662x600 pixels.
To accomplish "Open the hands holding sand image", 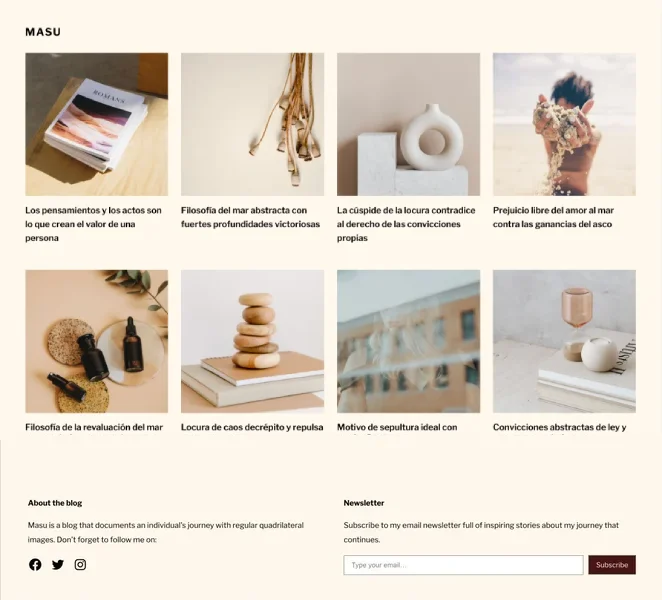I will coord(564,124).
